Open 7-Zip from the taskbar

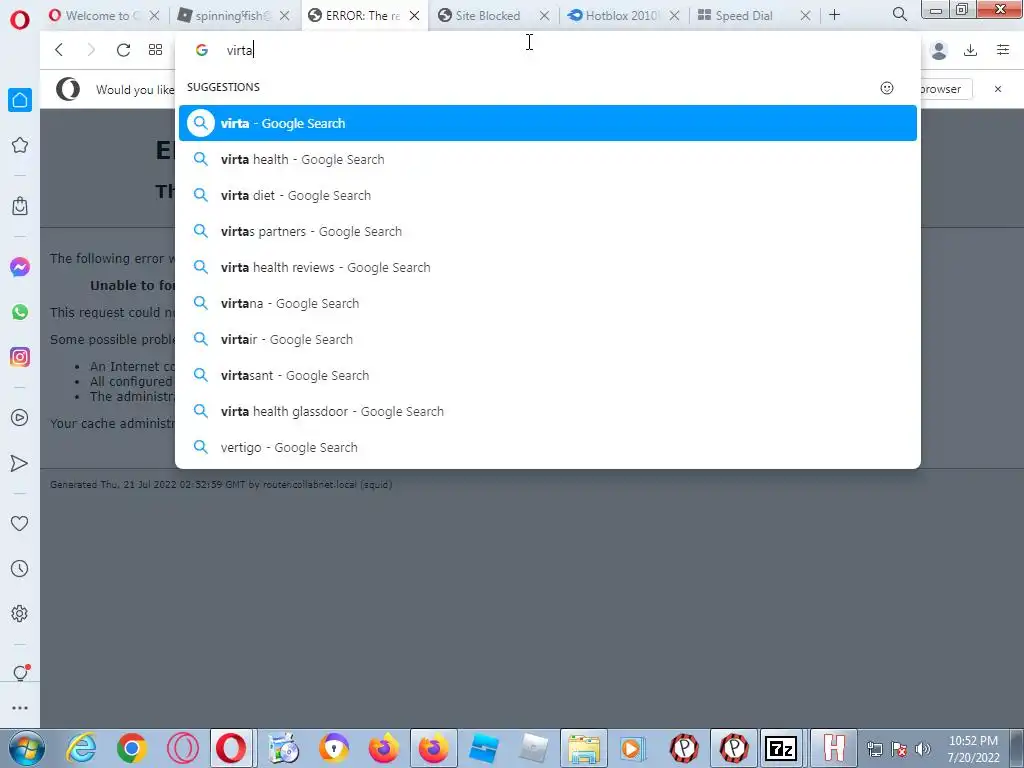click(x=781, y=748)
